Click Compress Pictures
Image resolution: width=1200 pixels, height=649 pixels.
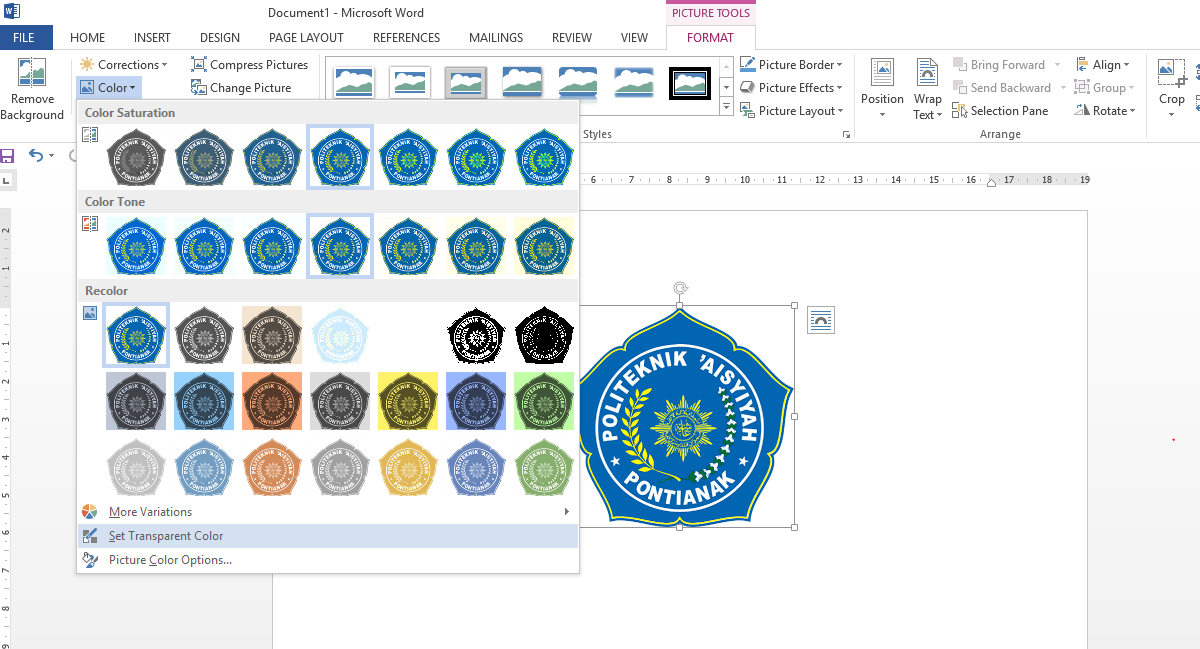pos(249,65)
